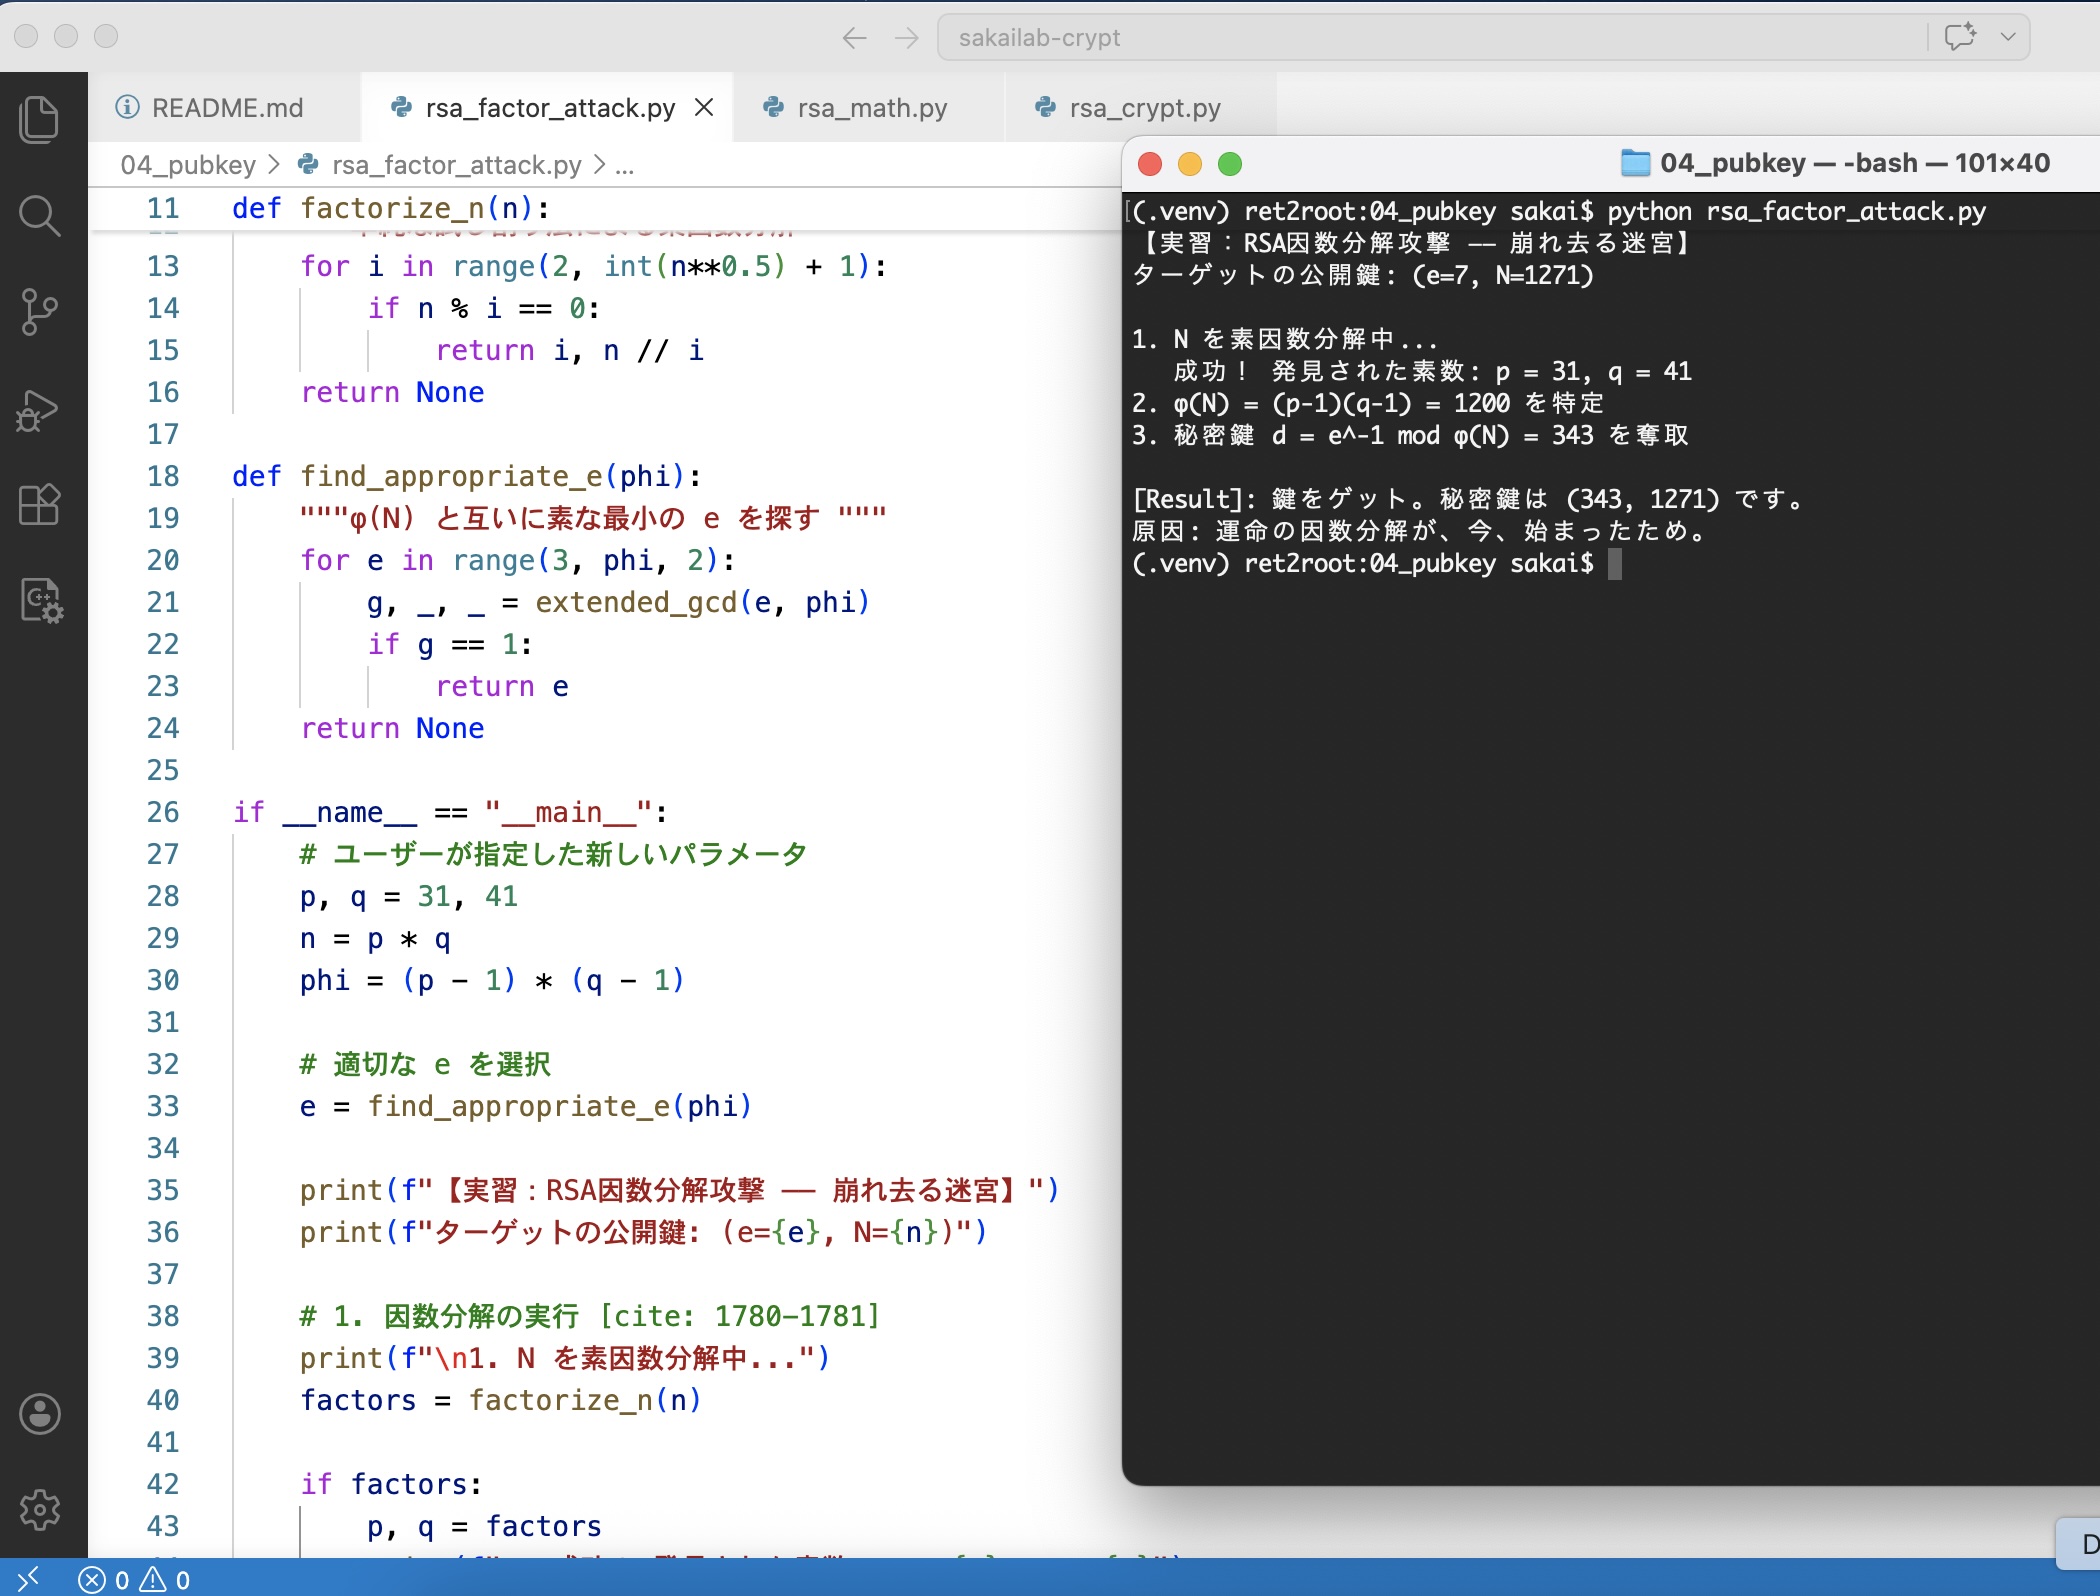This screenshot has height=1596, width=2100.
Task: Click the rsa_factor_attack.py breadcrumb item
Action: tap(456, 165)
